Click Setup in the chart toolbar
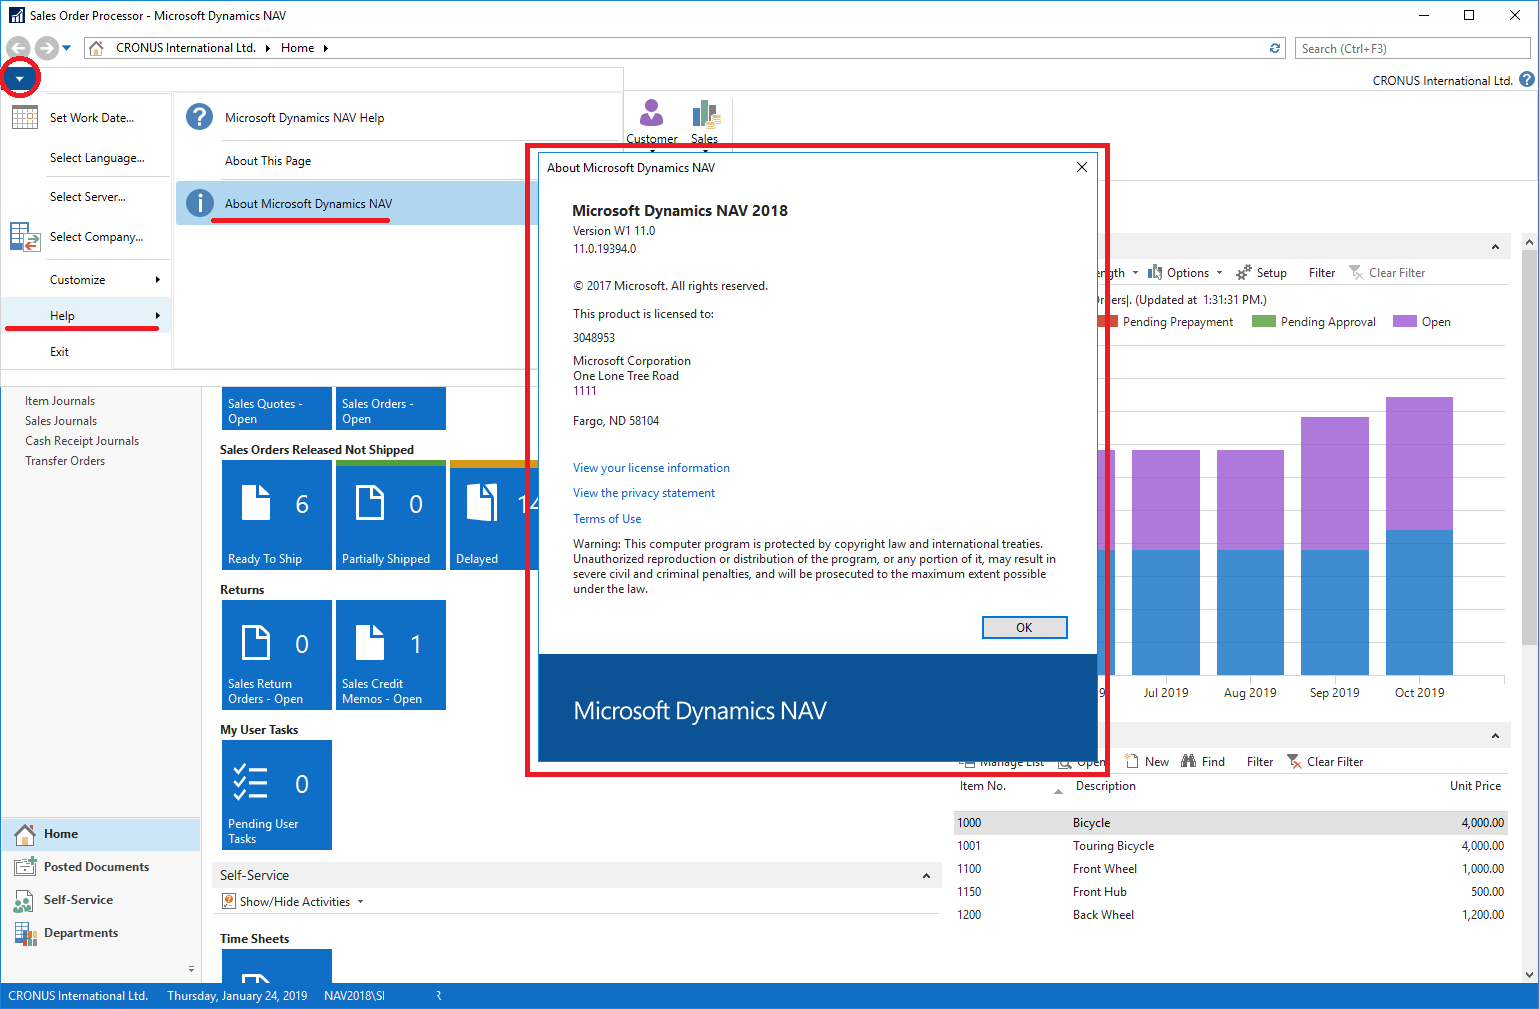This screenshot has height=1009, width=1539. [x=1262, y=273]
